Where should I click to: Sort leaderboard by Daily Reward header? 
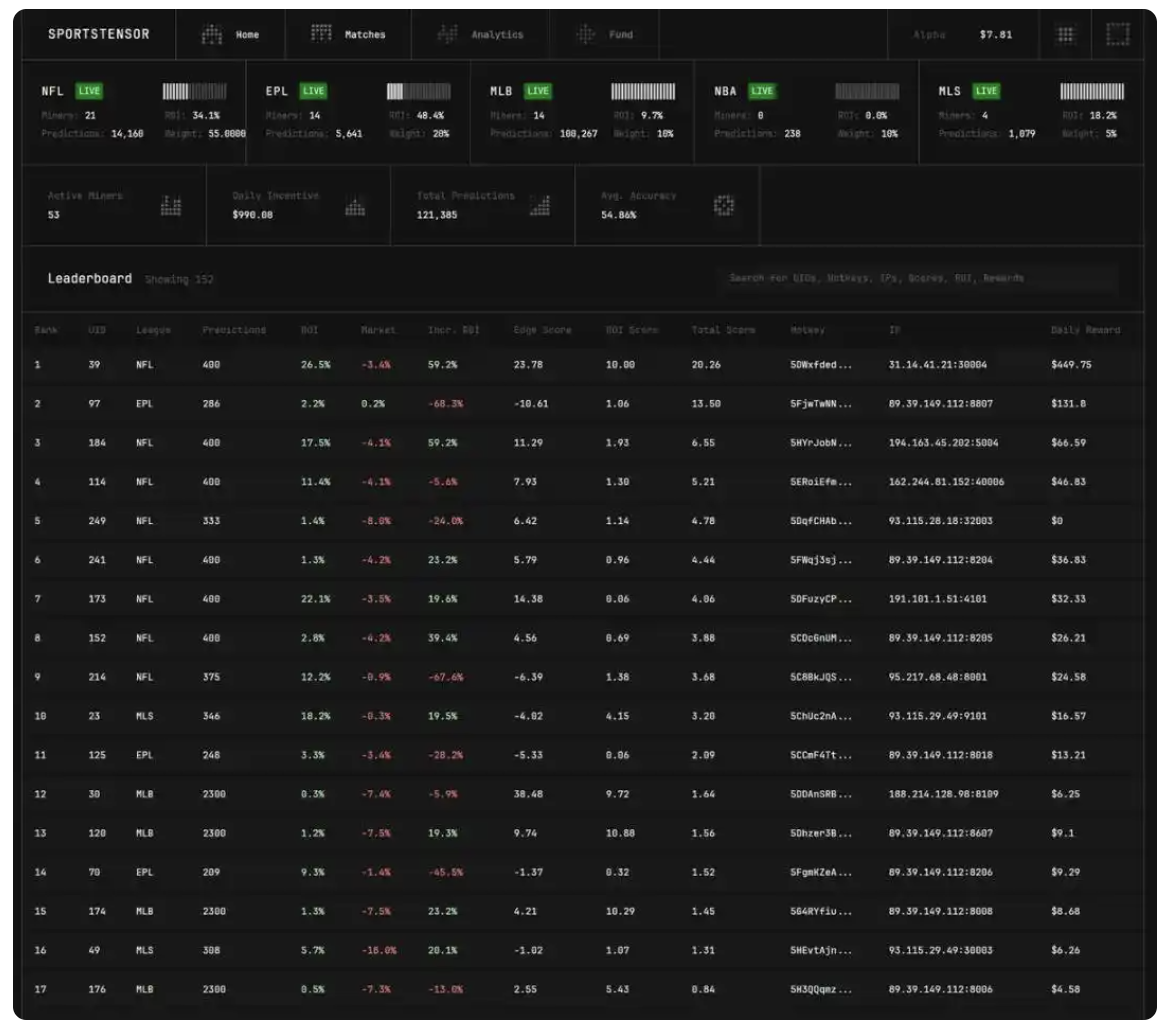tap(1085, 330)
